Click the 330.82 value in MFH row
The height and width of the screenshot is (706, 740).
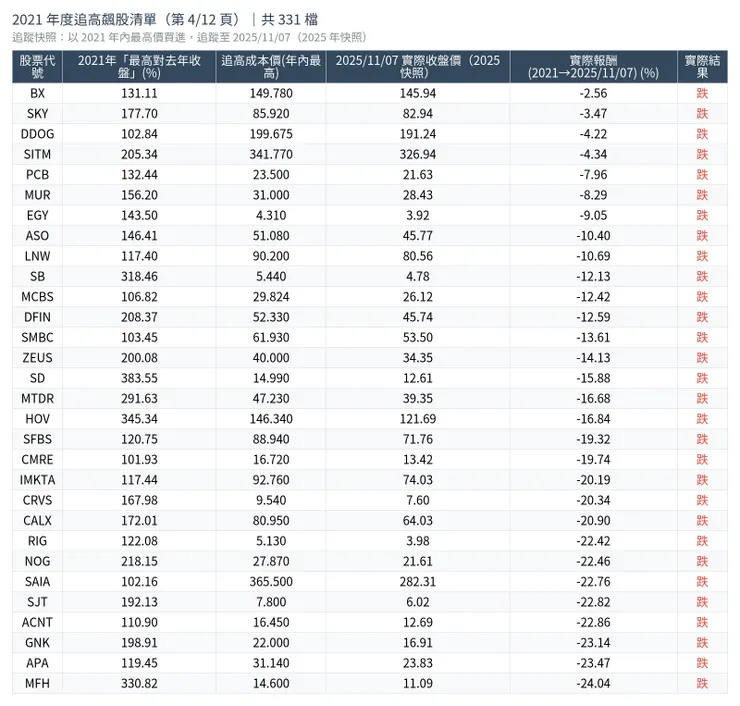pos(139,683)
